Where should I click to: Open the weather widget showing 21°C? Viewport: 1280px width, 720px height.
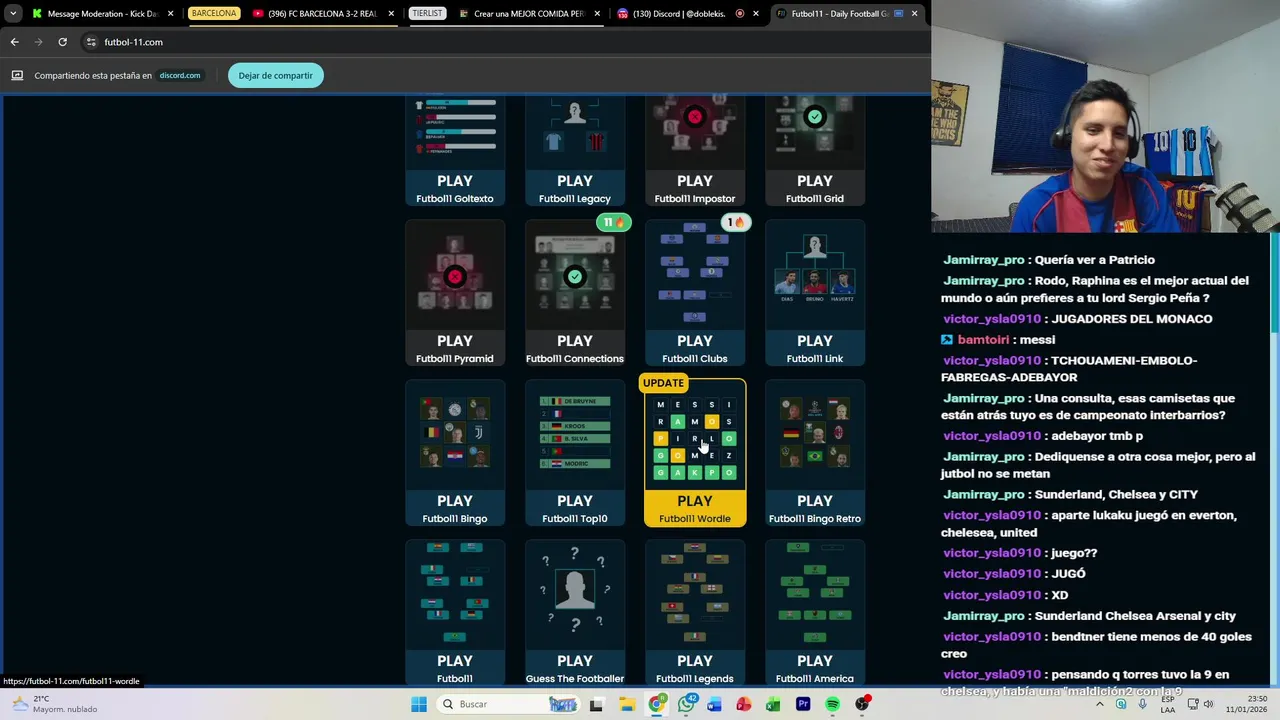coord(55,704)
